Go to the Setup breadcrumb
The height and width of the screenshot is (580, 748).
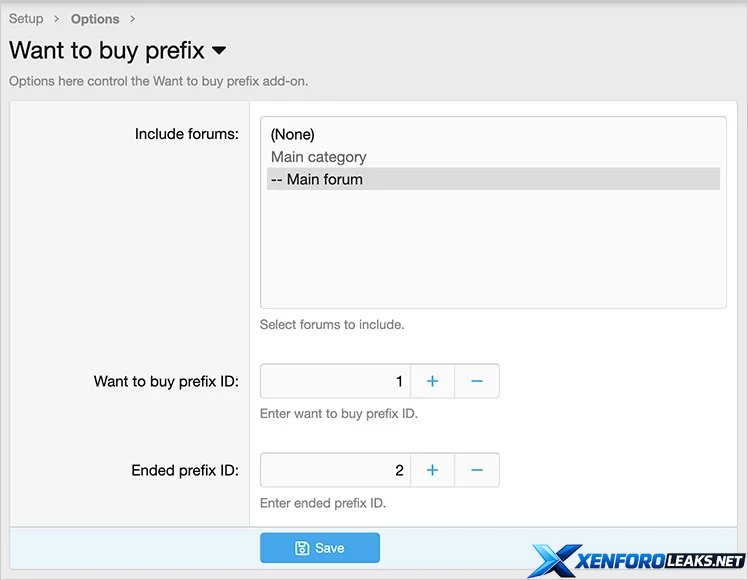tap(26, 19)
